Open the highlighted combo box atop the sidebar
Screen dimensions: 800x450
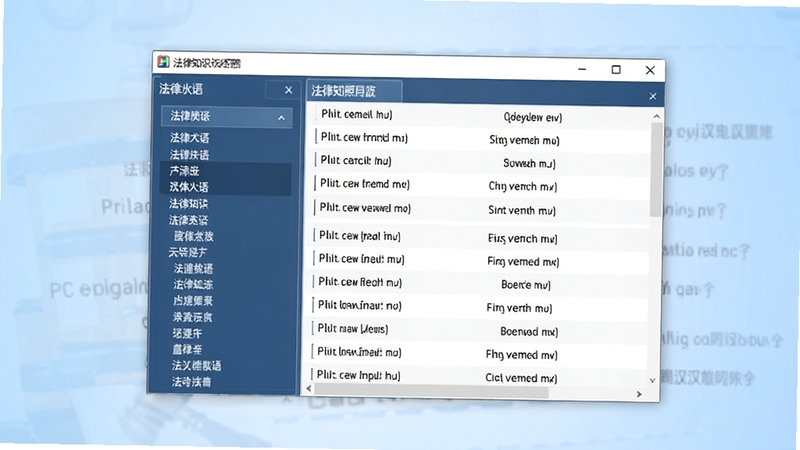point(227,117)
